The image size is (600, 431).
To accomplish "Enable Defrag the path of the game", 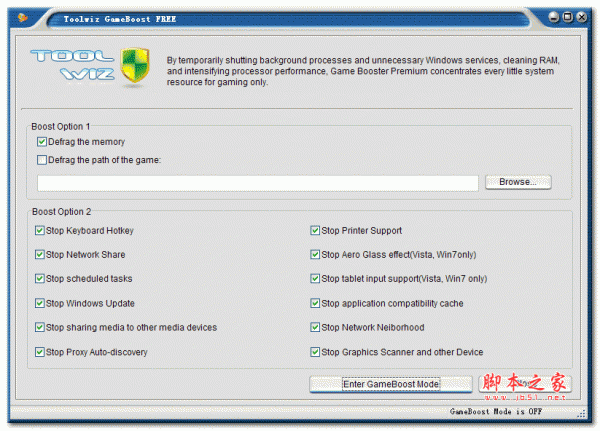I will (x=42, y=160).
